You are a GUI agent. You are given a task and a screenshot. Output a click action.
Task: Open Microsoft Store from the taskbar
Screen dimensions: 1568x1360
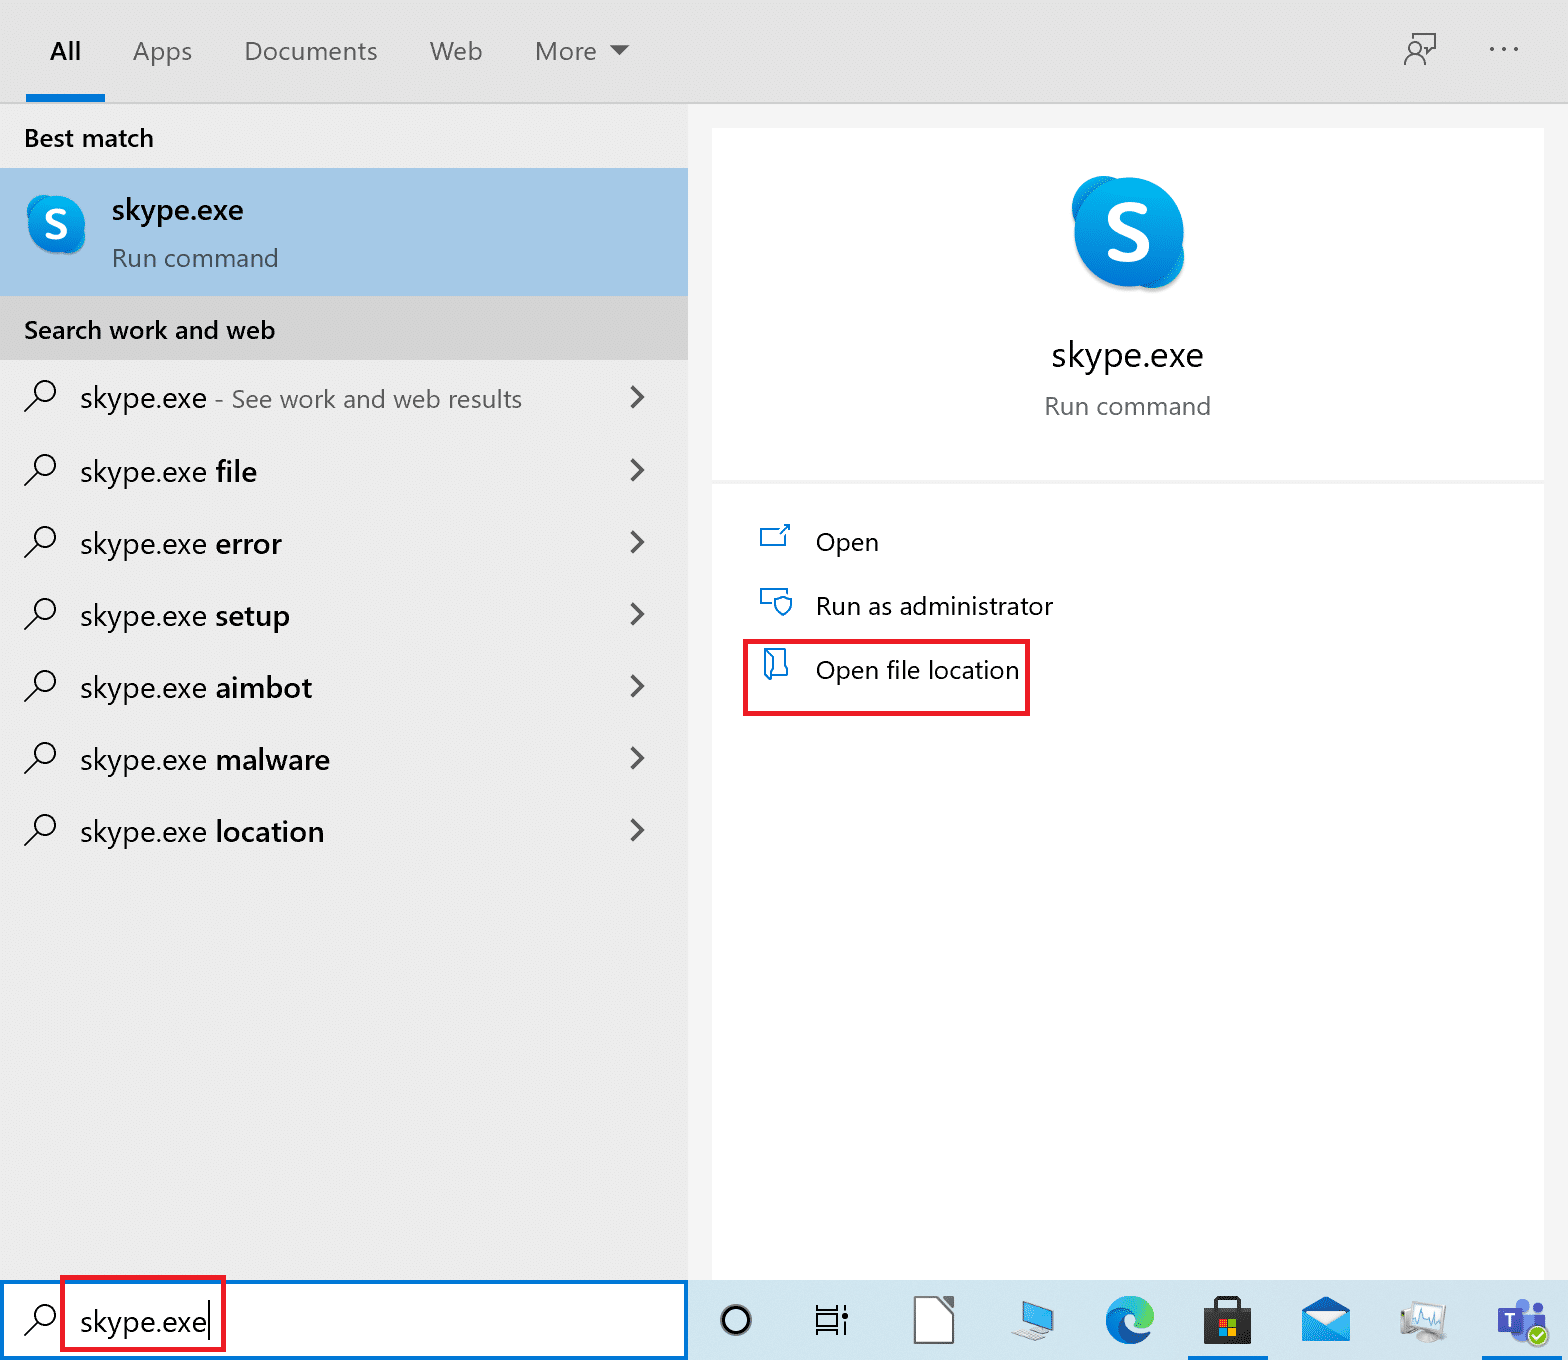coord(1227,1320)
